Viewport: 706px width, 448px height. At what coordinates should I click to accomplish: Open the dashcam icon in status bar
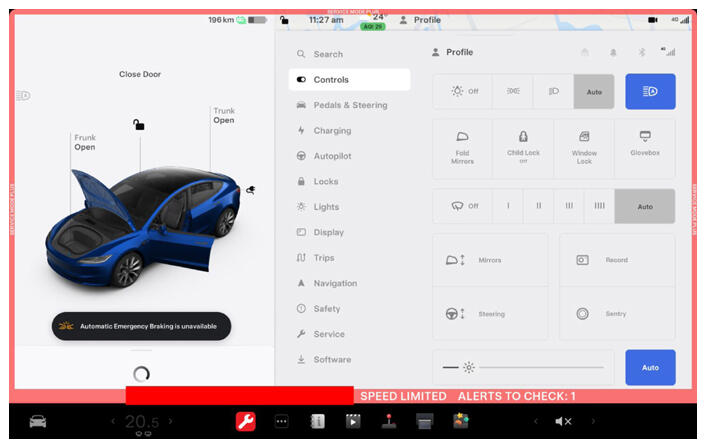(x=652, y=20)
